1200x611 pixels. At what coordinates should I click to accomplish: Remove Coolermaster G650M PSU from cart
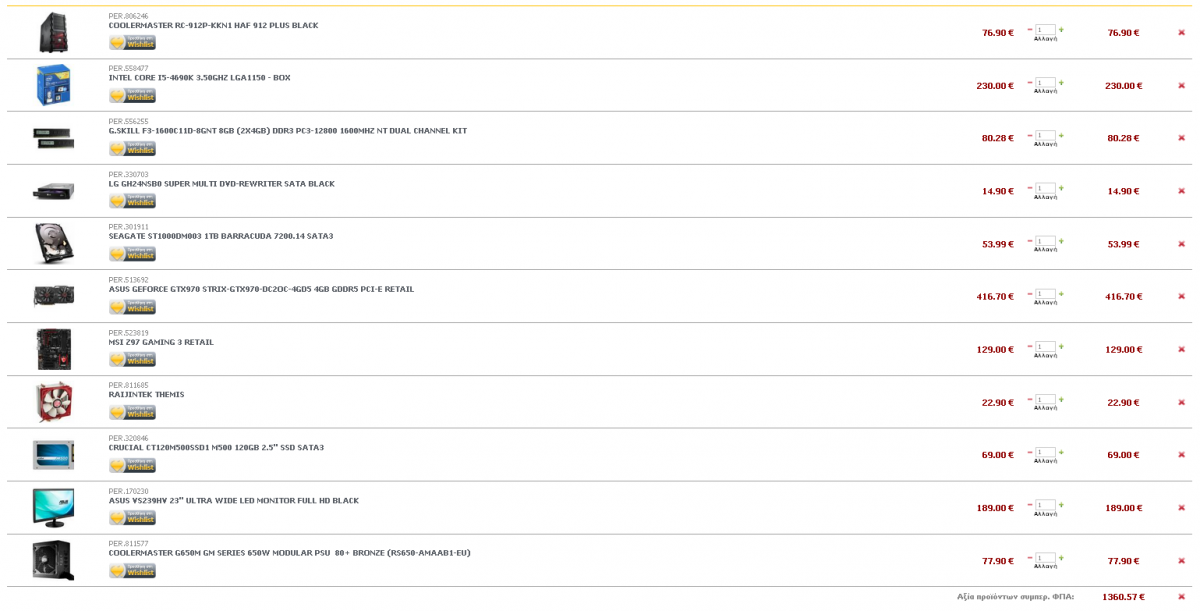(x=1181, y=561)
